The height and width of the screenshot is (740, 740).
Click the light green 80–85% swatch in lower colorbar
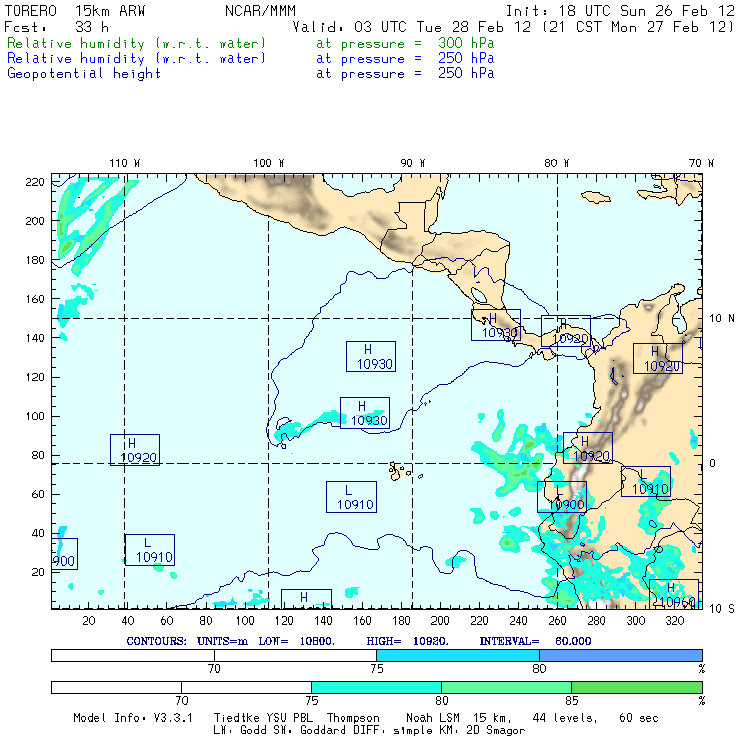coord(506,687)
